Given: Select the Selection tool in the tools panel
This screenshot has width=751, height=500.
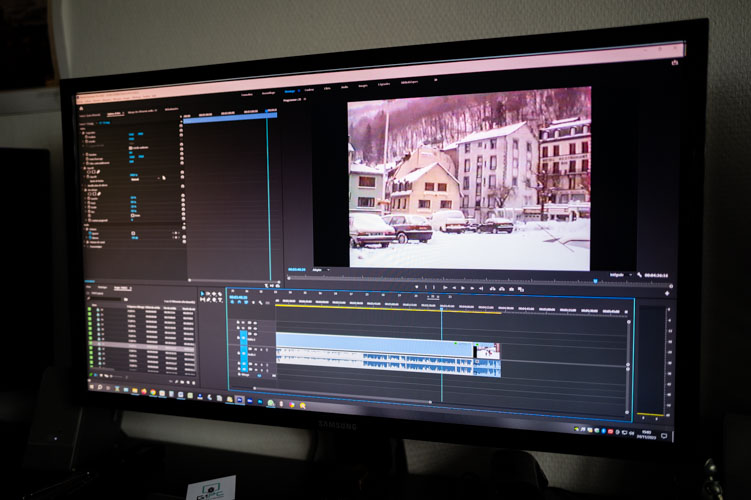Looking at the screenshot, I should click(x=202, y=294).
